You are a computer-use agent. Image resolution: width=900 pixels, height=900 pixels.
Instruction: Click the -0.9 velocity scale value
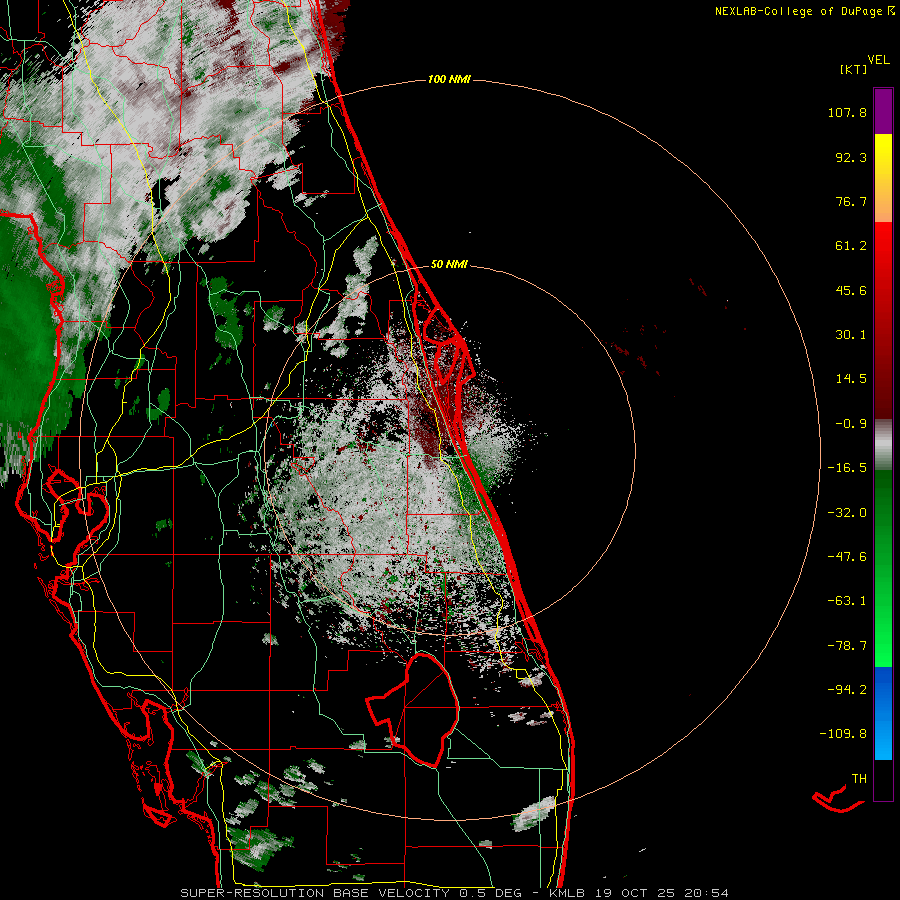[851, 424]
